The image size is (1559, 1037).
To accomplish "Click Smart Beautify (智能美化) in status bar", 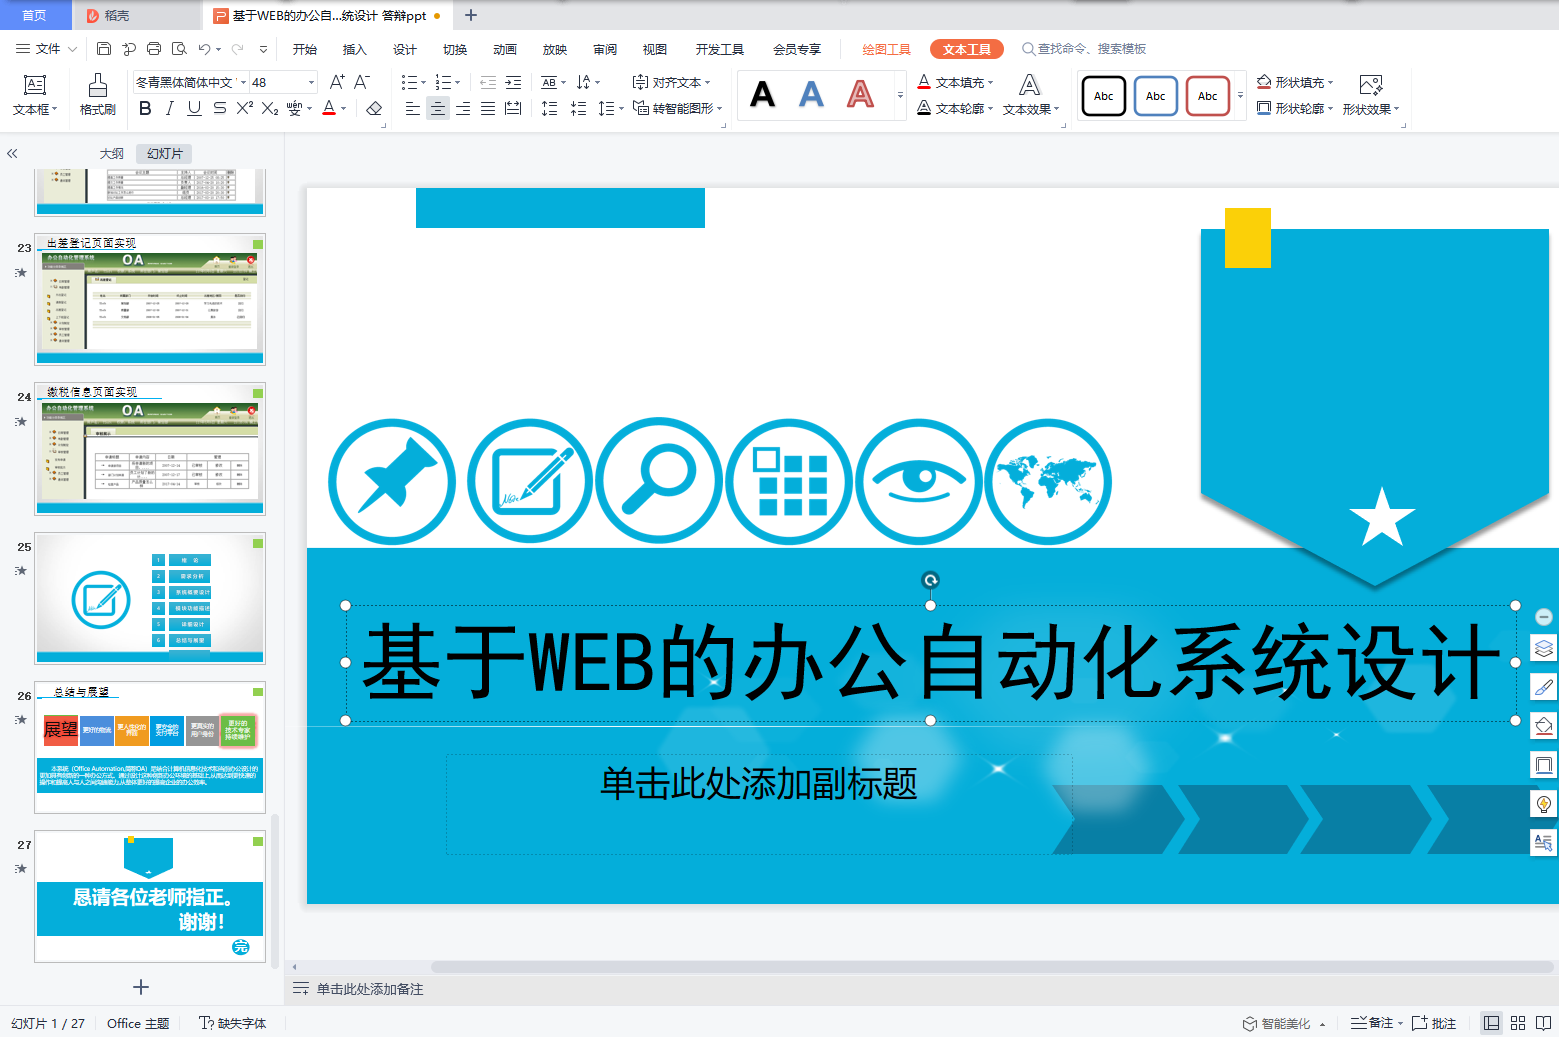I will point(1284,1023).
